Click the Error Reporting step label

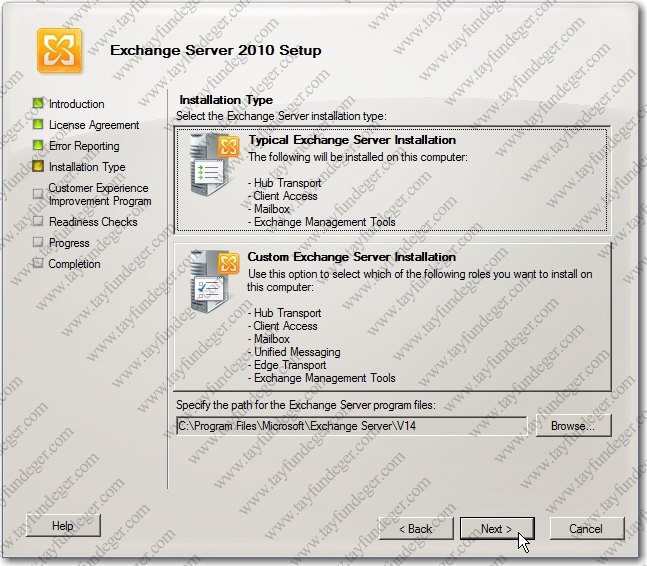click(84, 146)
